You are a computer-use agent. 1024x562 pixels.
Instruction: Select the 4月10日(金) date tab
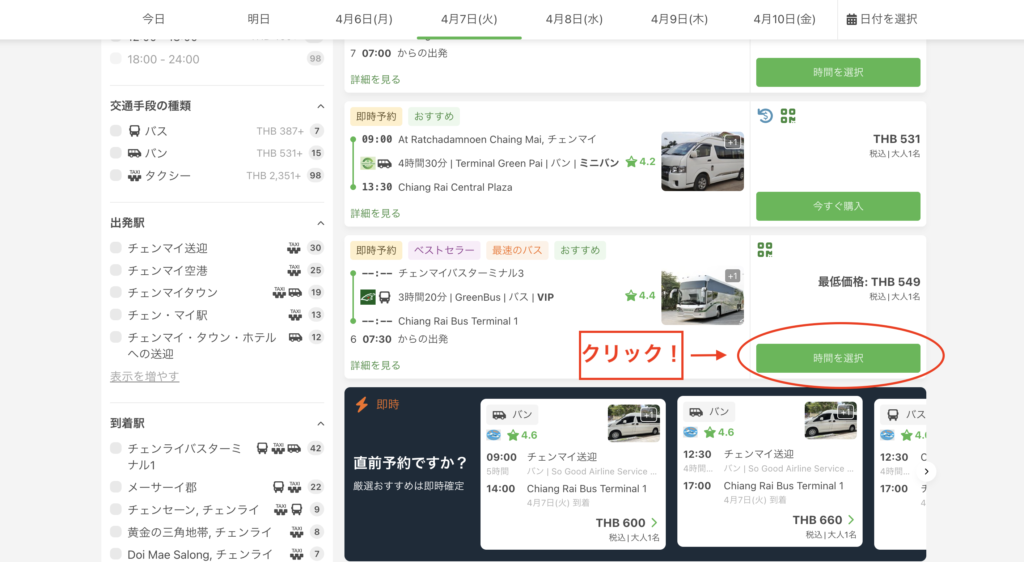pos(784,20)
